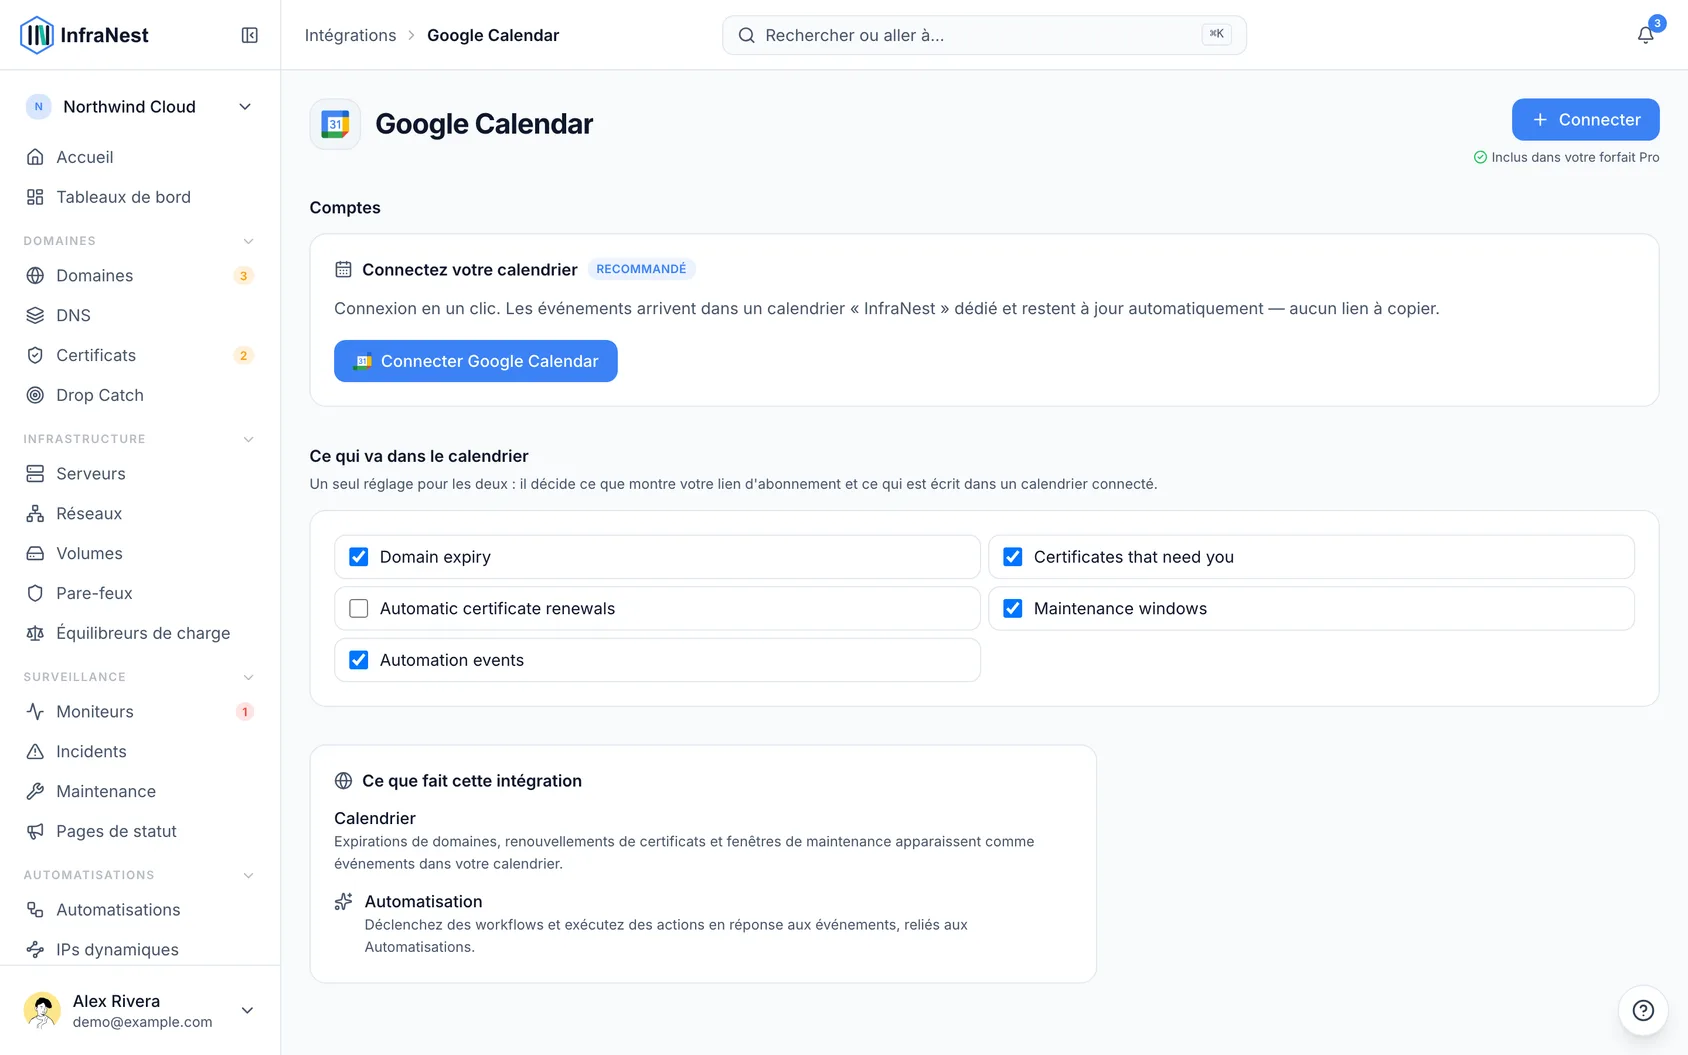1688x1055 pixels.
Task: Uncheck the Domain expiry checkbox
Action: point(359,557)
